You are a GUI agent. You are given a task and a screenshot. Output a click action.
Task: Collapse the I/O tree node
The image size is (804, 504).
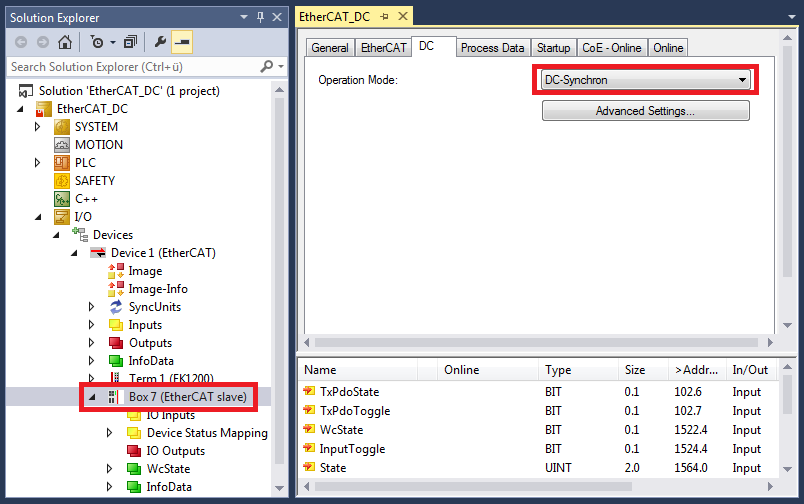(x=38, y=217)
